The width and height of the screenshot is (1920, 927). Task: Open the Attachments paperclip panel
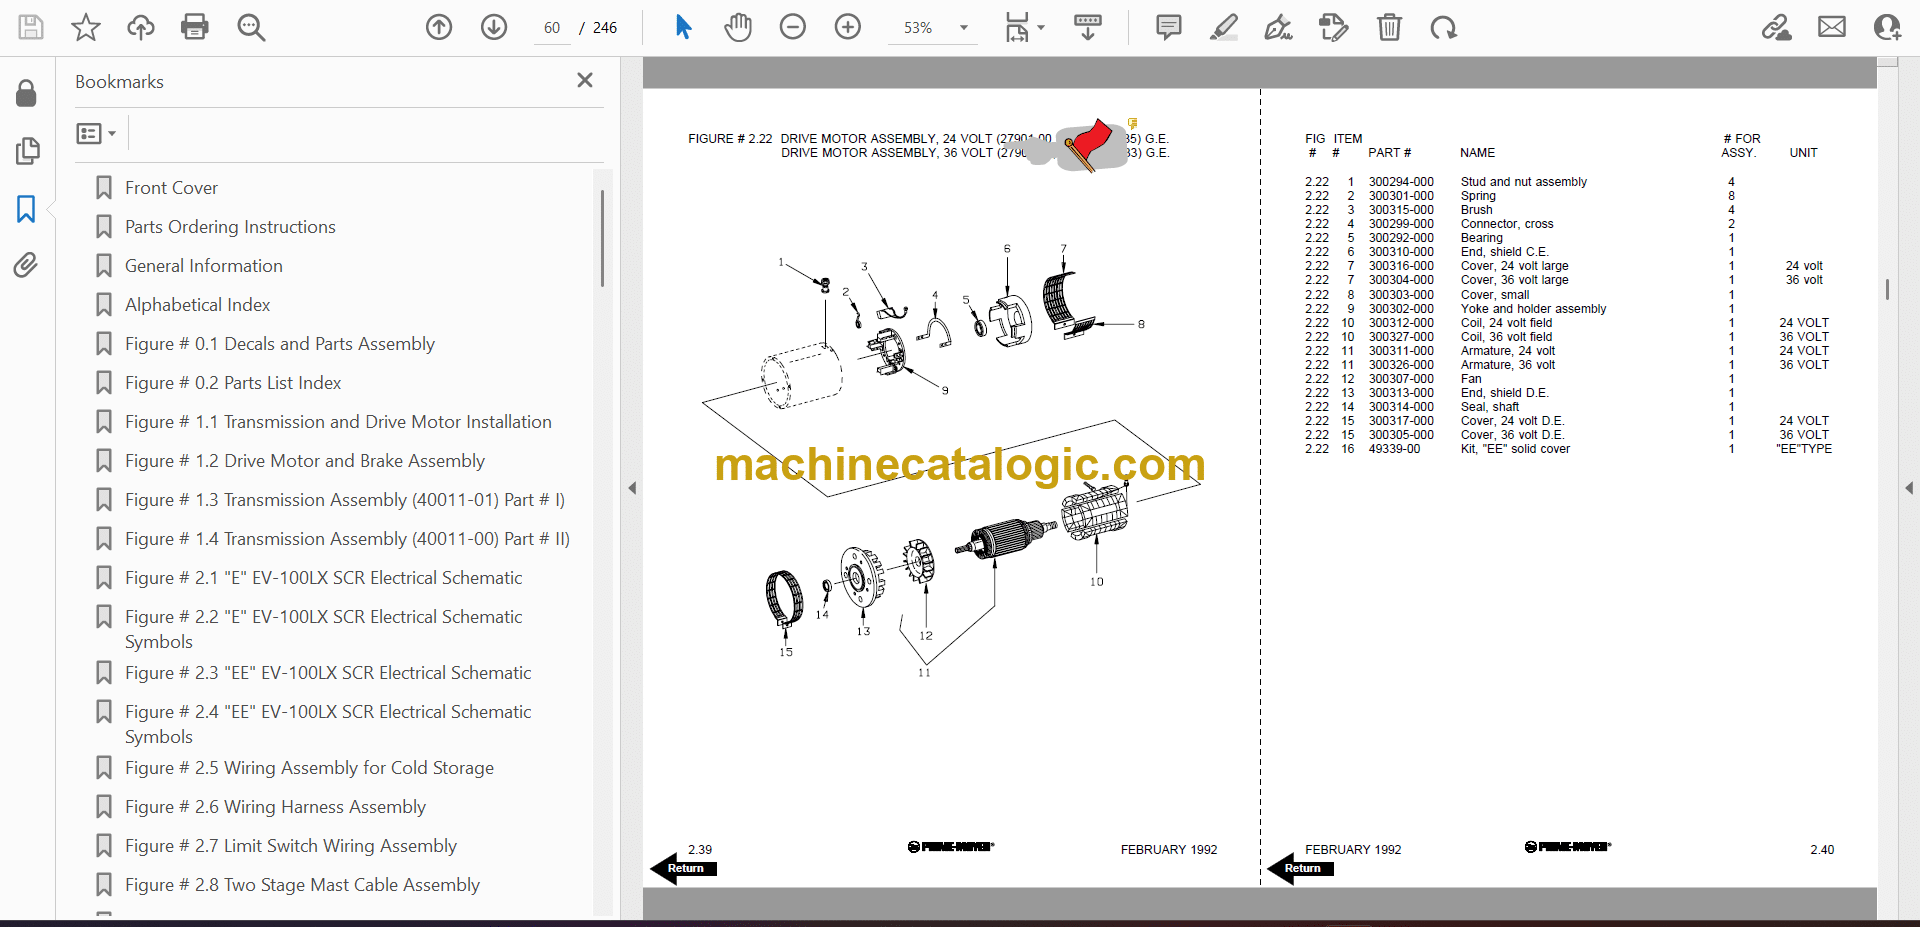click(x=27, y=265)
